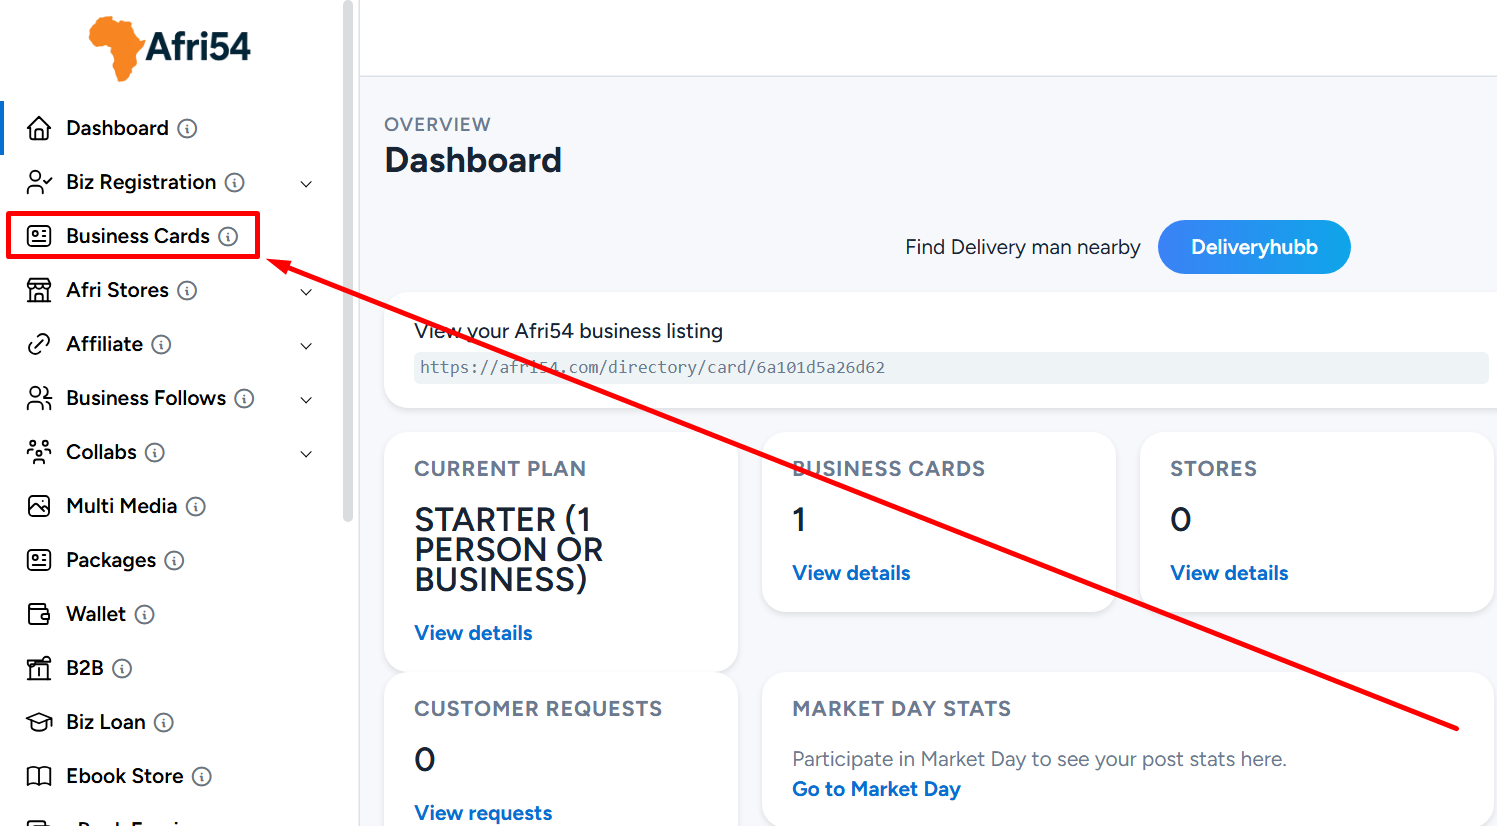Click the info icon beside Packages
1497x826 pixels.
click(x=174, y=560)
